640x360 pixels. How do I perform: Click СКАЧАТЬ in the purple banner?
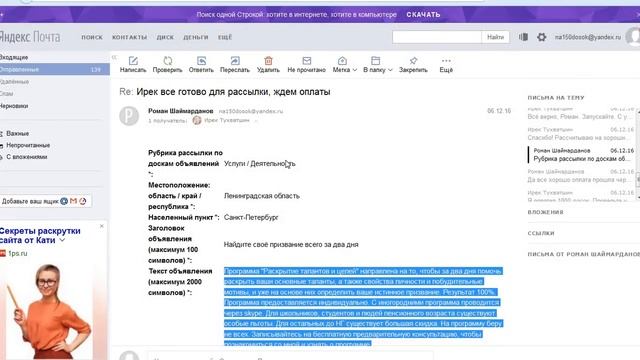(x=423, y=14)
